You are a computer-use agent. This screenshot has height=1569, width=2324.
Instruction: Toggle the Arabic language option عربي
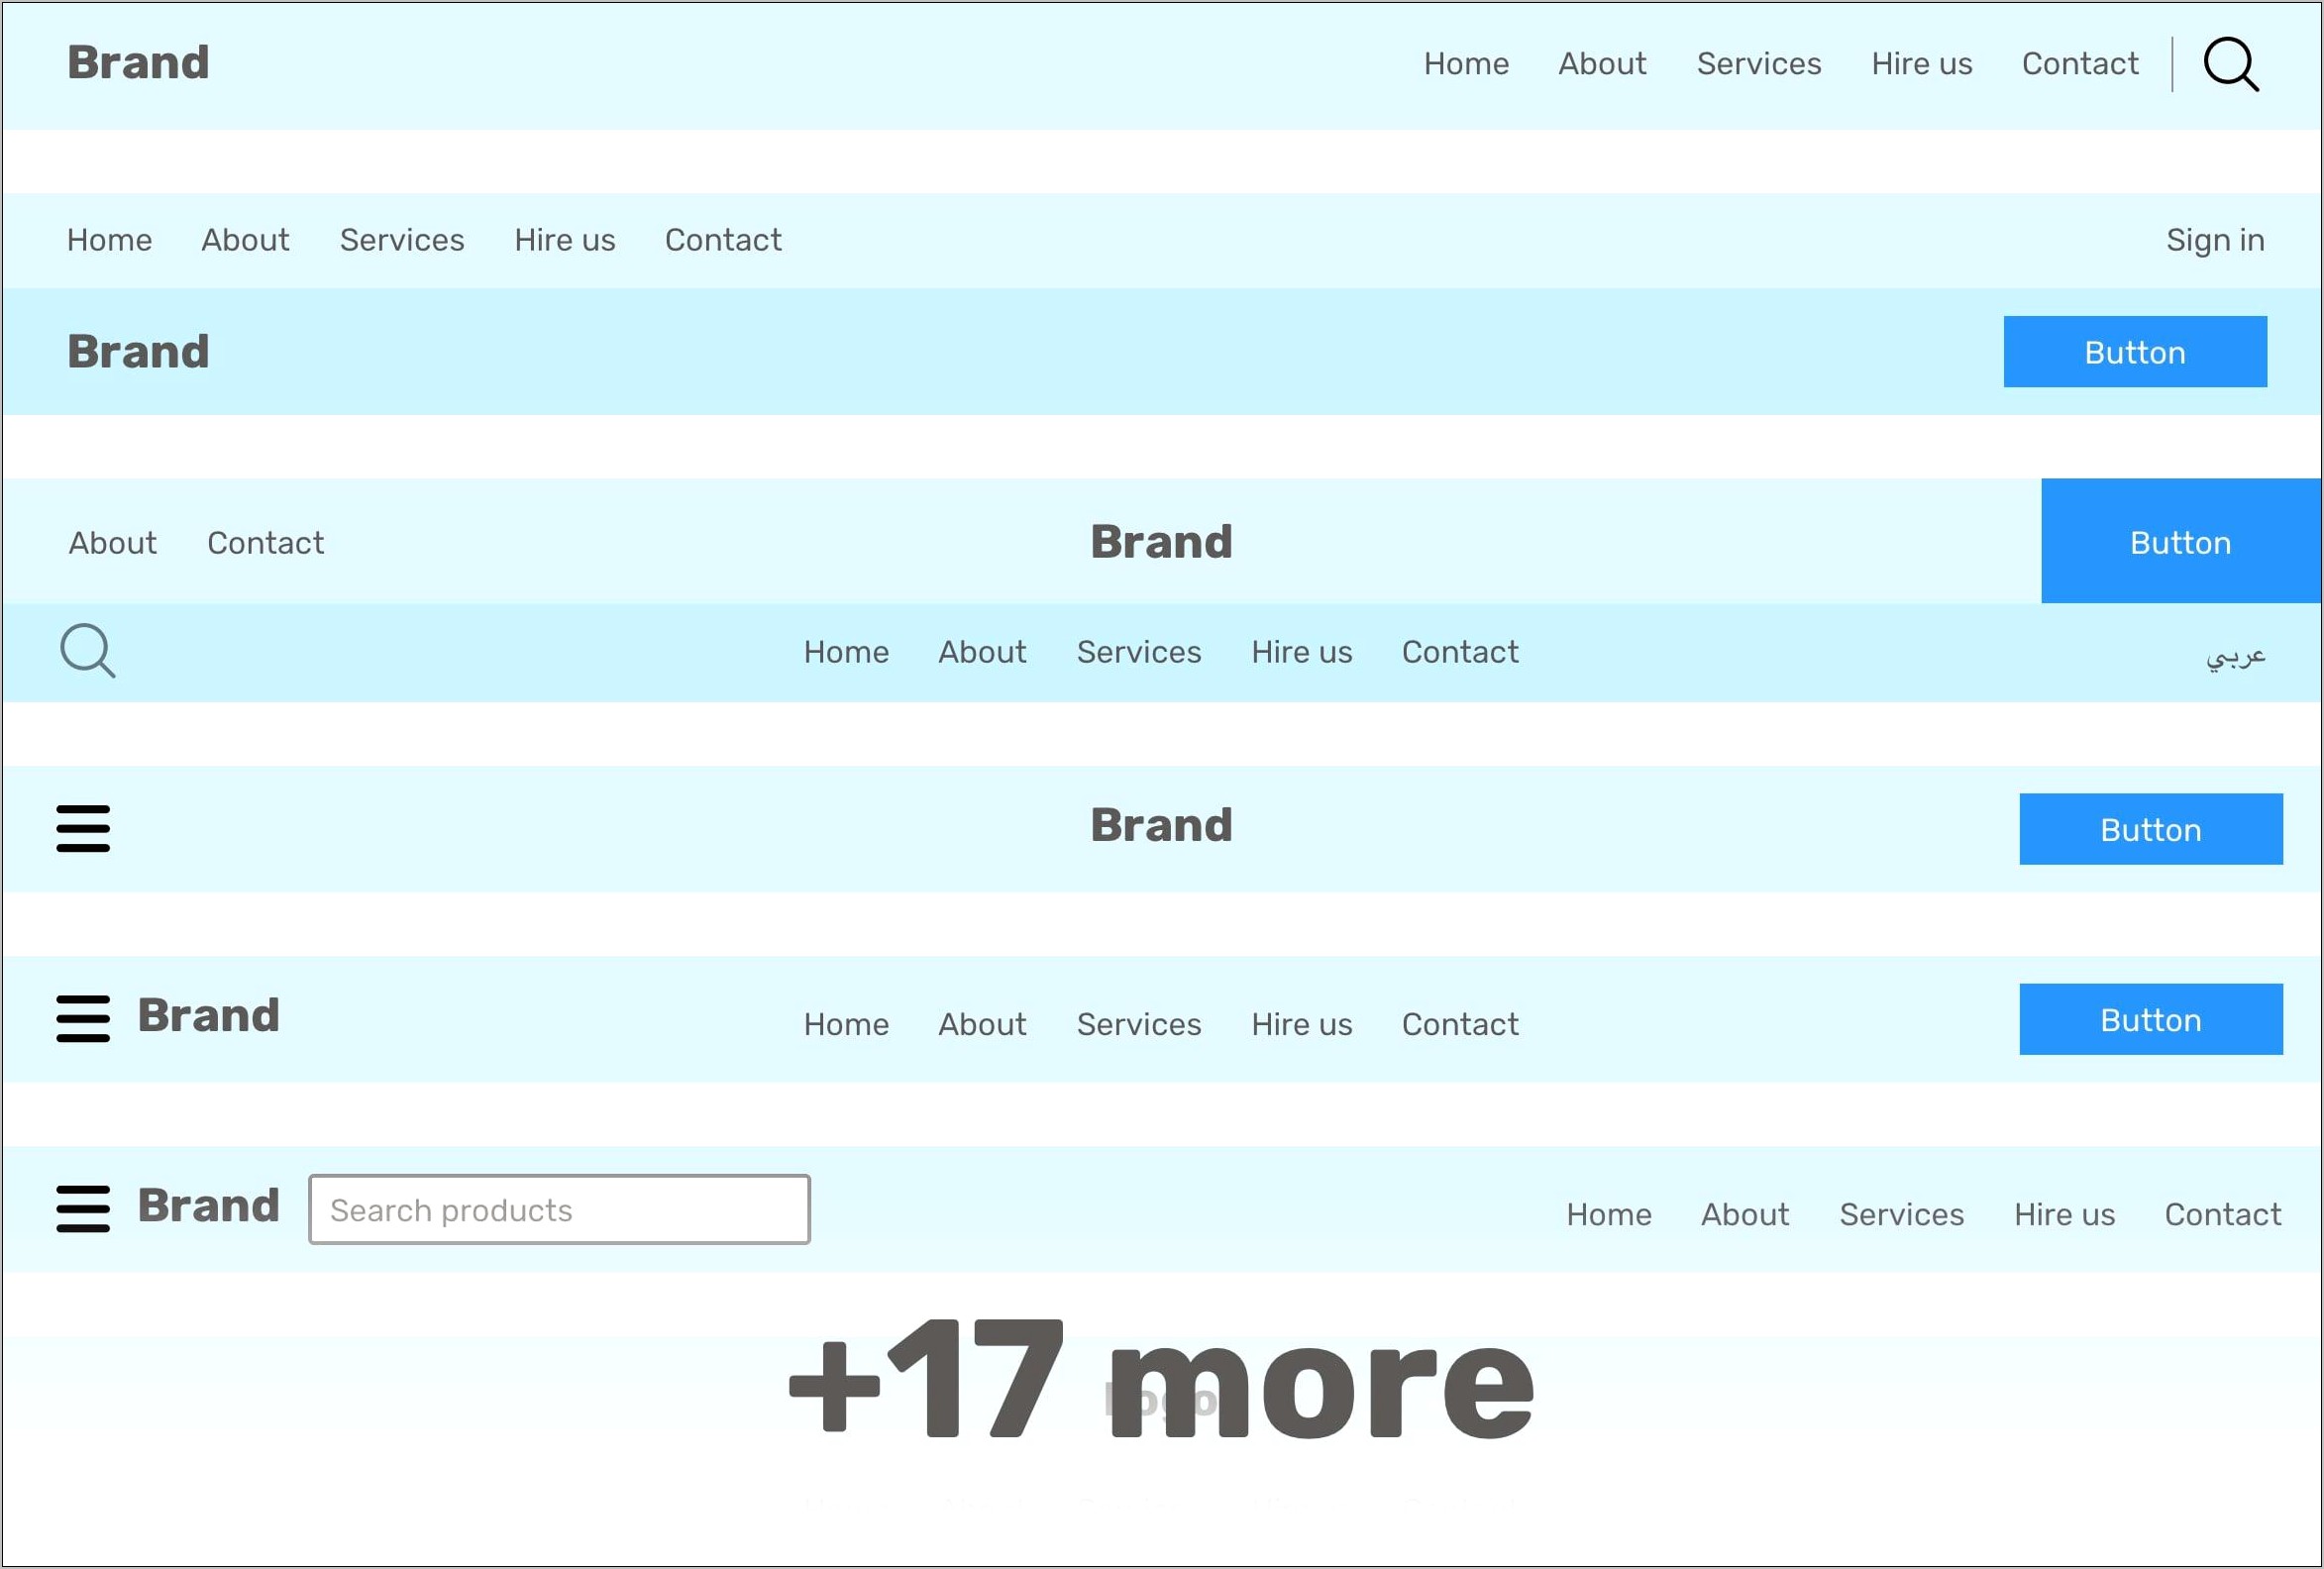tap(2237, 652)
